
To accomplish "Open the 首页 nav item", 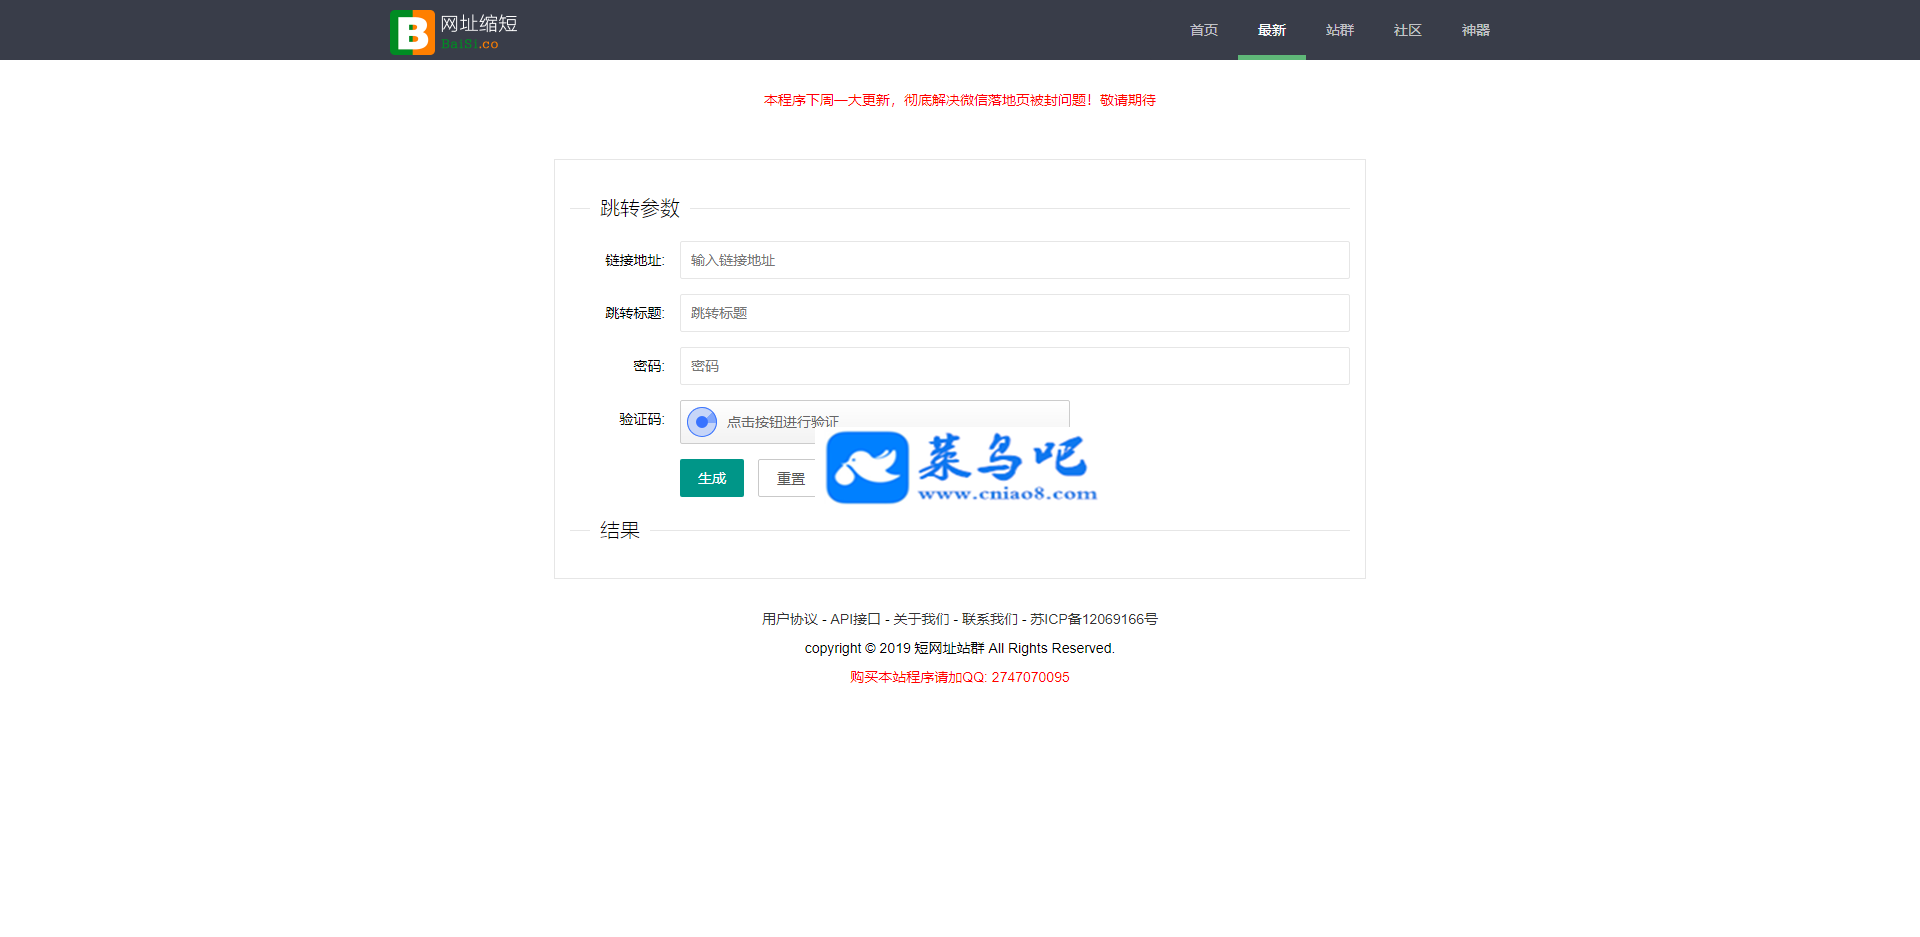I will [x=1204, y=30].
